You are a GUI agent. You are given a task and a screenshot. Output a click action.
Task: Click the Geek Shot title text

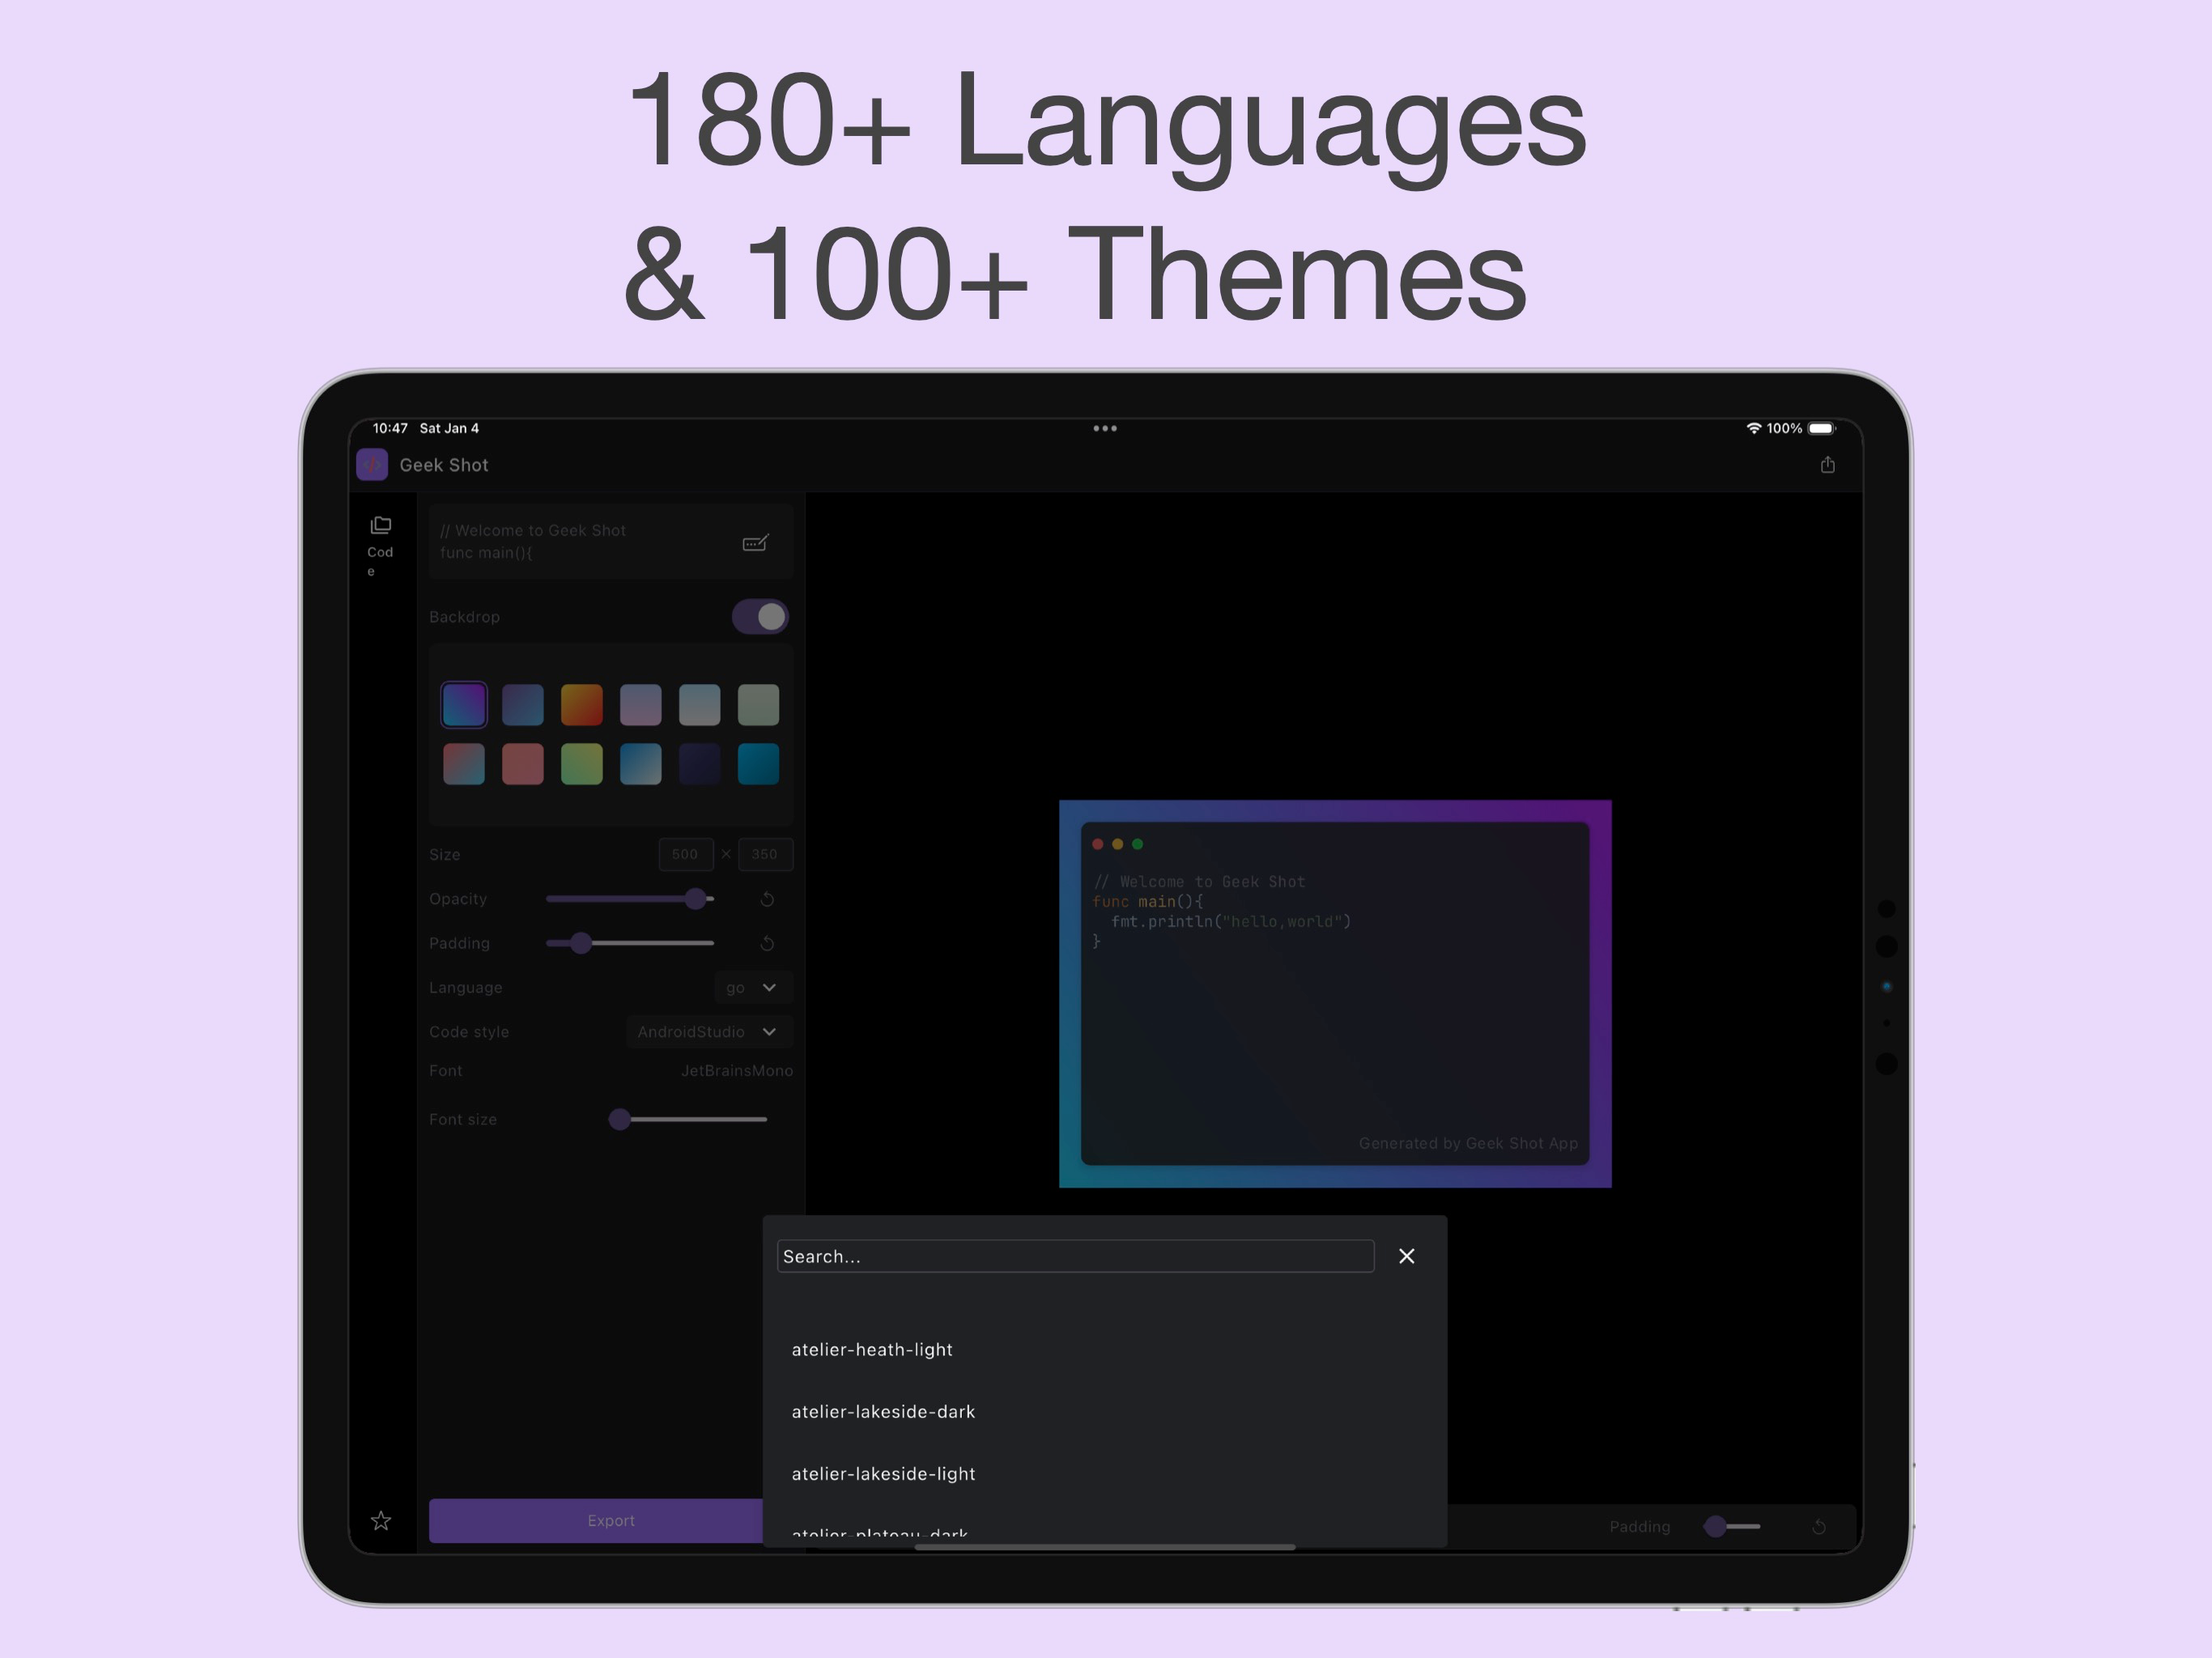tap(444, 465)
